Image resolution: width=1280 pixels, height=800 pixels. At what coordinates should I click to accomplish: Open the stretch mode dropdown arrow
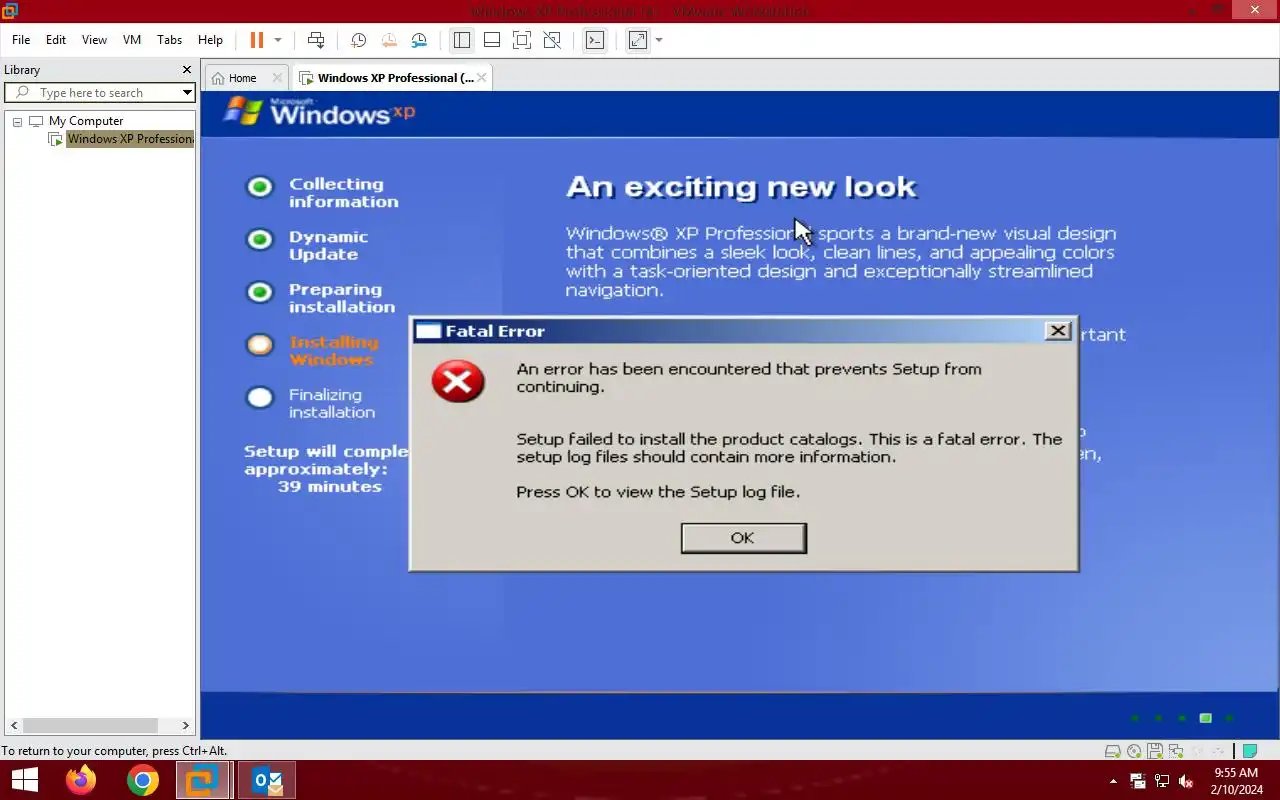659,40
